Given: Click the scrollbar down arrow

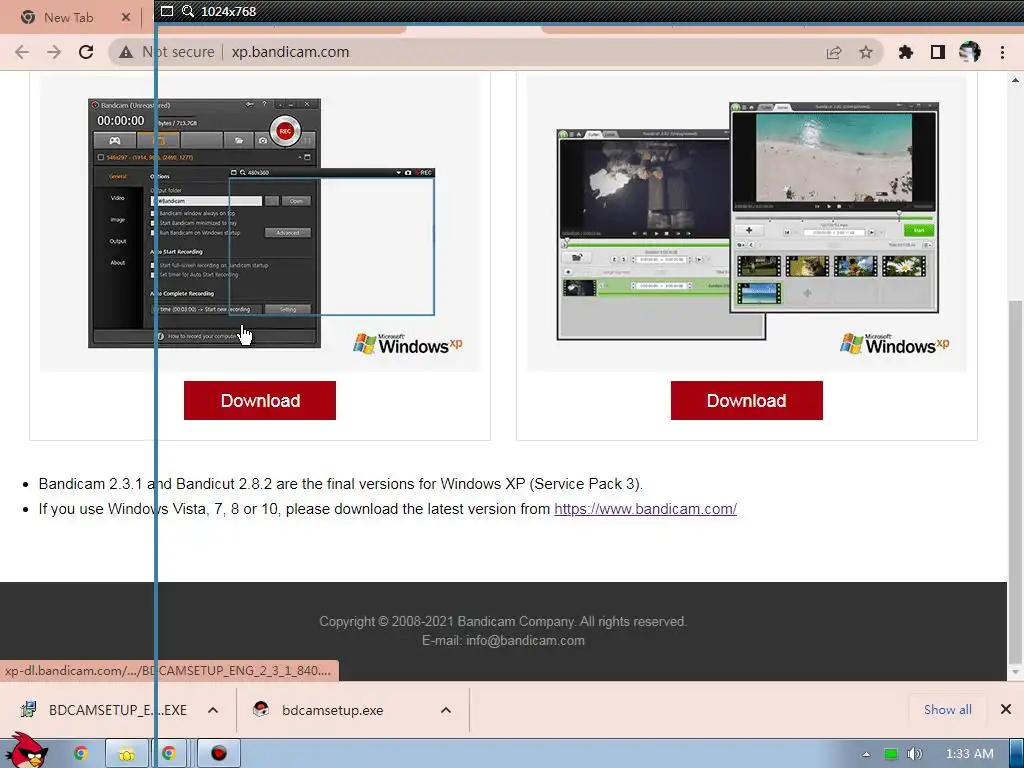Looking at the screenshot, I should [1015, 672].
